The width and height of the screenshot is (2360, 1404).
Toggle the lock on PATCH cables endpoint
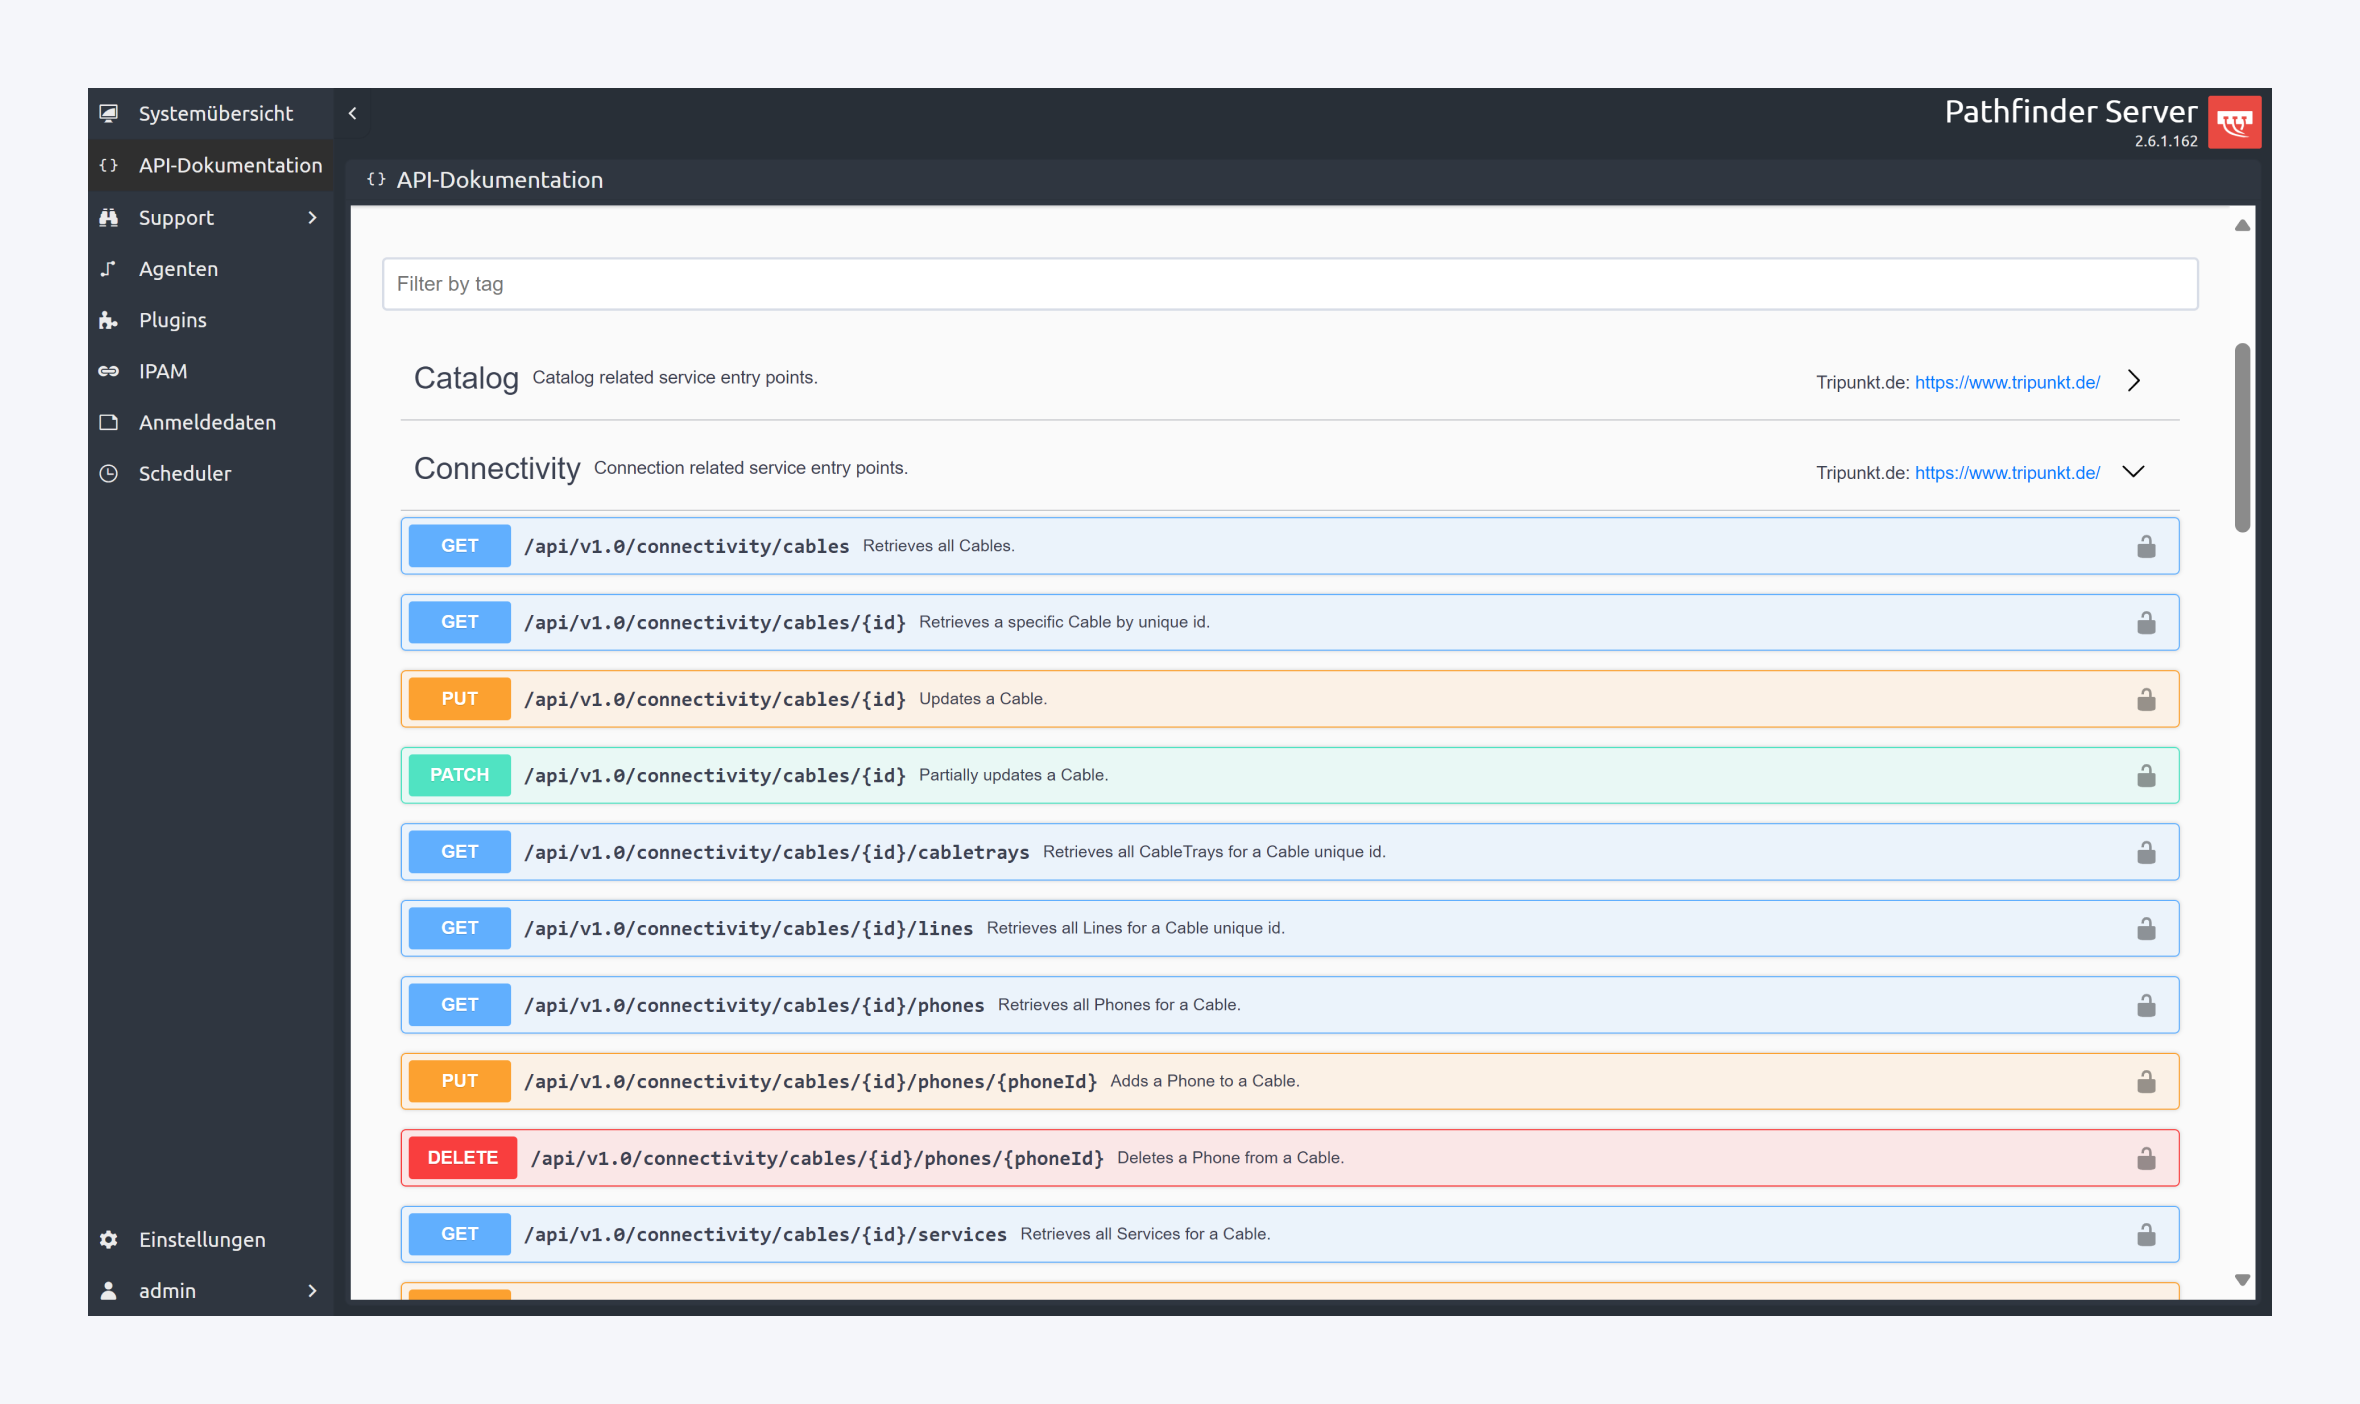[x=2146, y=775]
